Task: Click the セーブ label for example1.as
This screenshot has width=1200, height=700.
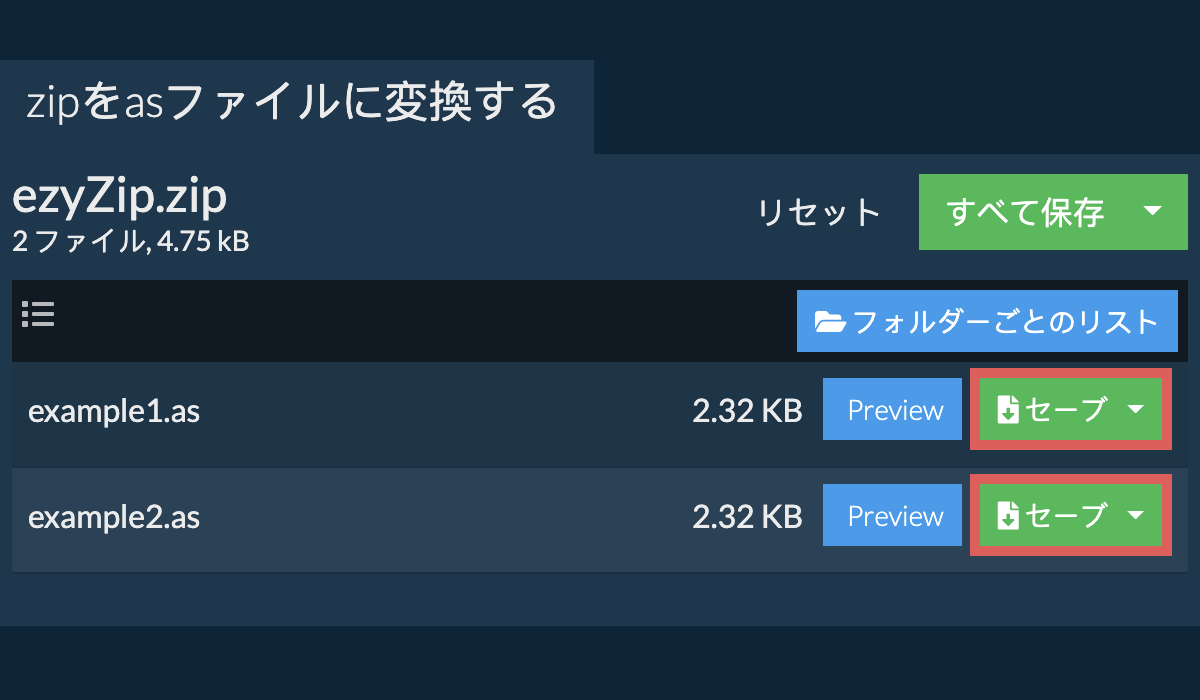Action: coord(1066,410)
